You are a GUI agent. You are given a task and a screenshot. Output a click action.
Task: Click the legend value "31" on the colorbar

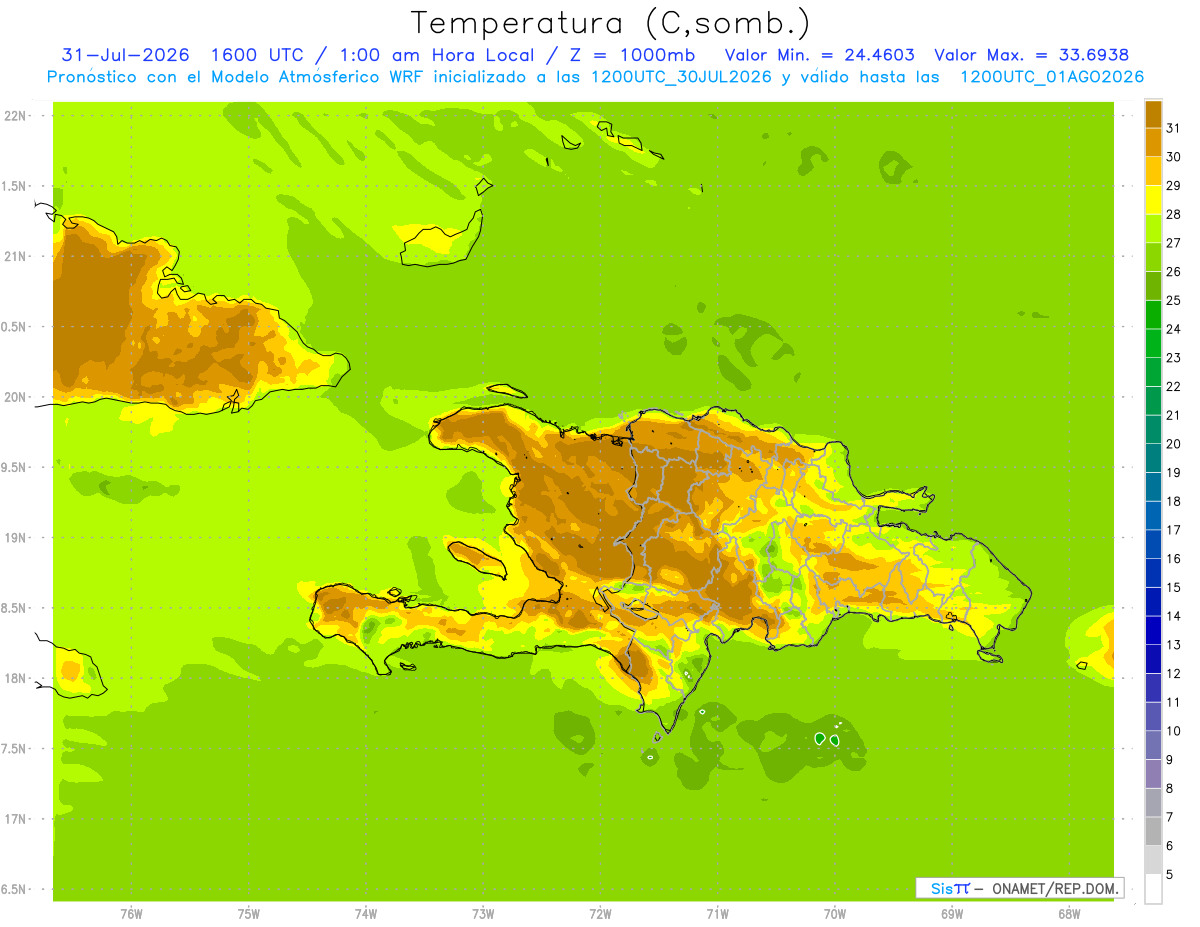coord(1173,128)
